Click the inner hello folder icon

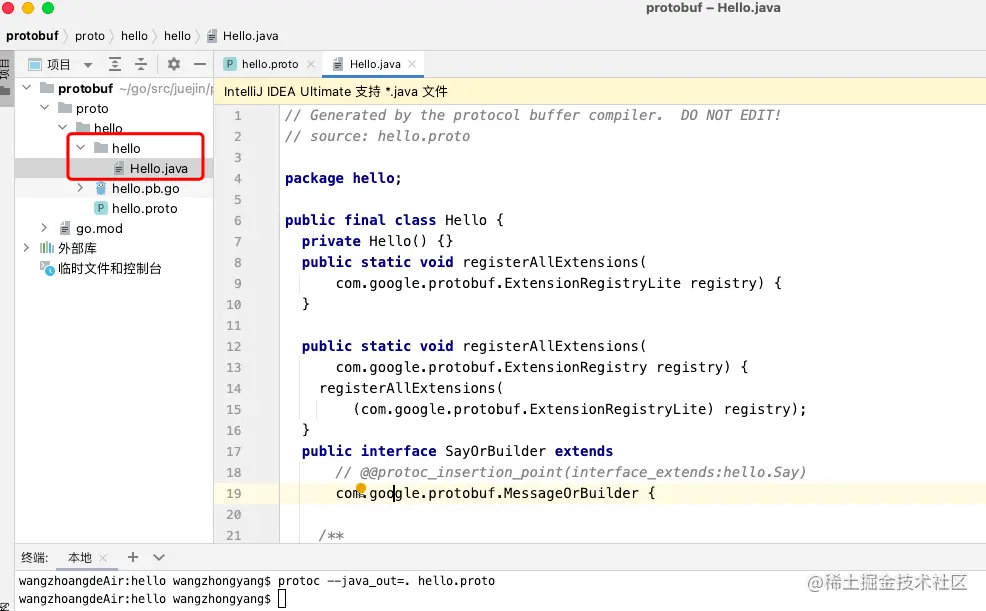(x=101, y=148)
